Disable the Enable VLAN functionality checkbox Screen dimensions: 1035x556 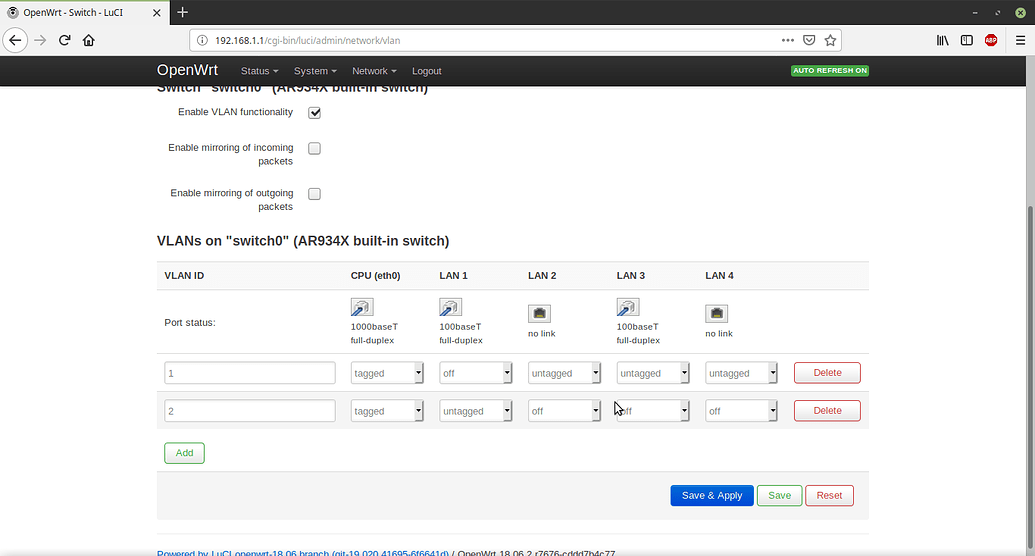(x=314, y=113)
